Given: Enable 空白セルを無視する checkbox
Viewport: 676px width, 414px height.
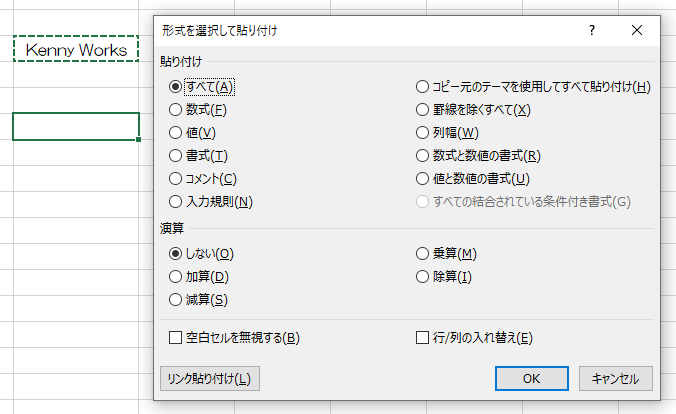Looking at the screenshot, I should 176,338.
